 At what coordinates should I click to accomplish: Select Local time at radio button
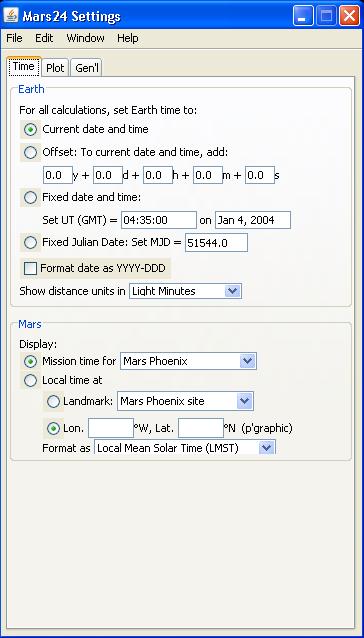pyautogui.click(x=31, y=380)
